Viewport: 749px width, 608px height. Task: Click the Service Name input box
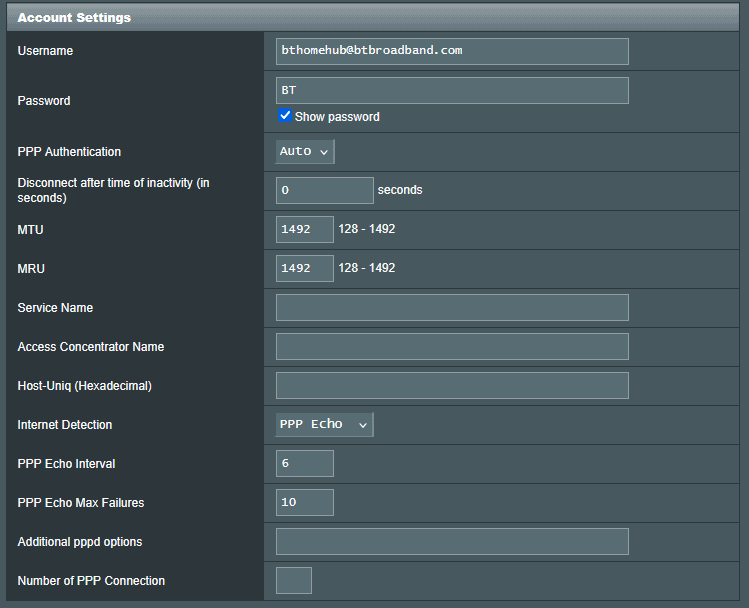click(452, 307)
